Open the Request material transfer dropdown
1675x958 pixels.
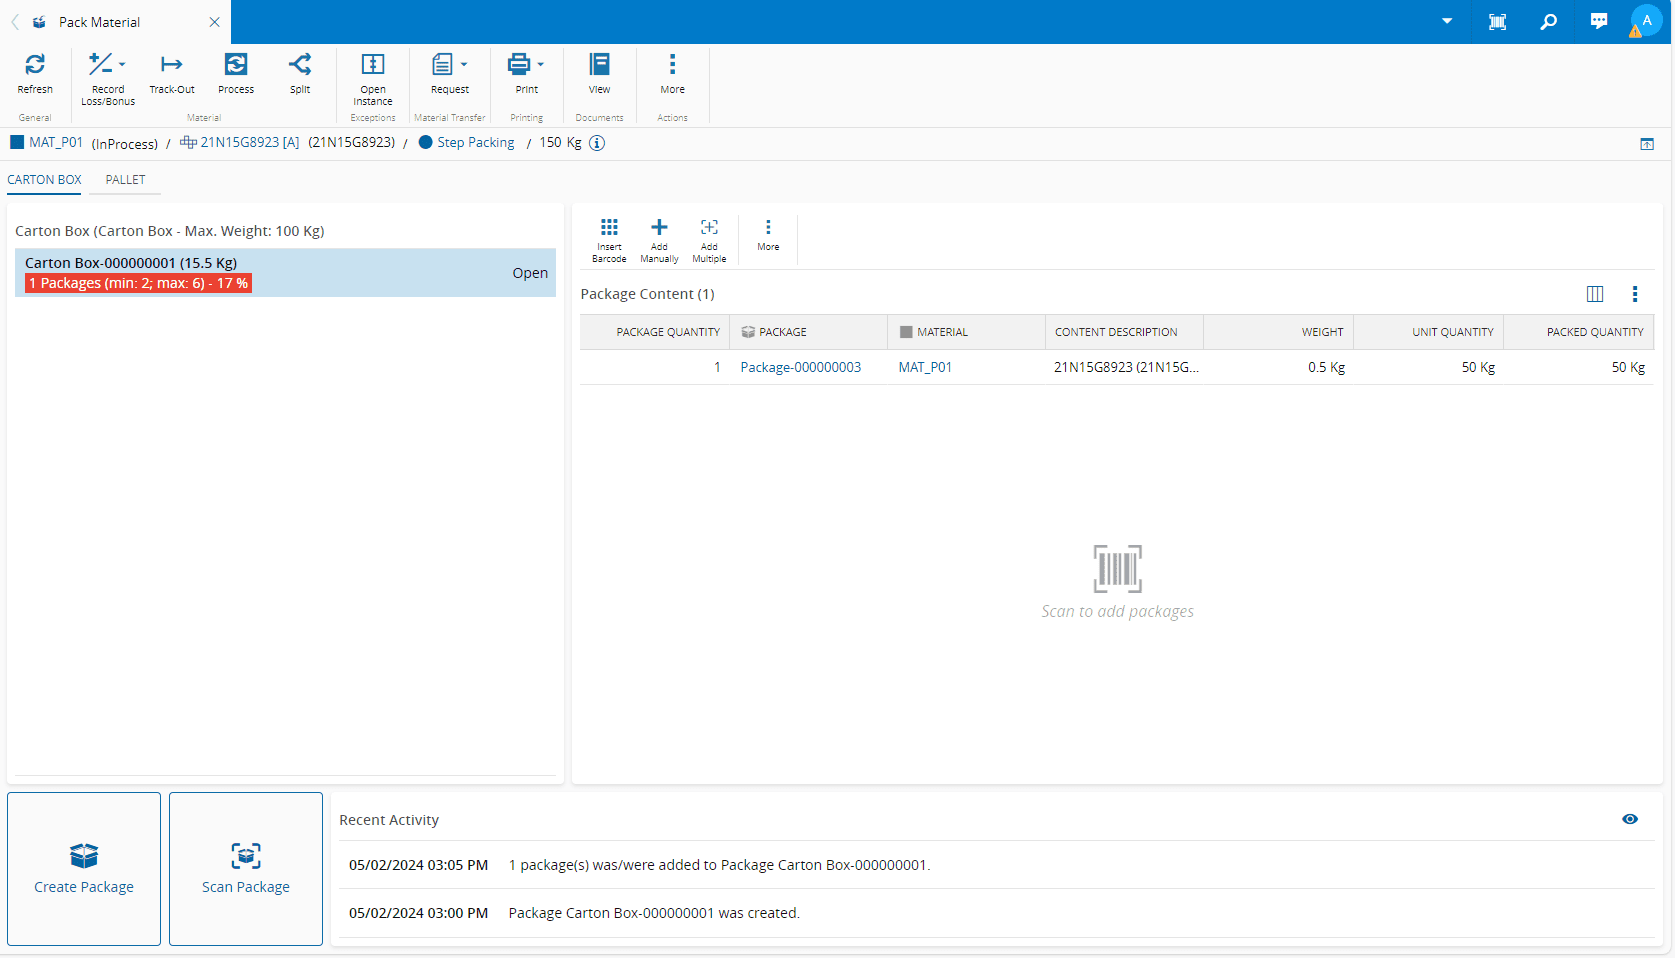tap(464, 64)
